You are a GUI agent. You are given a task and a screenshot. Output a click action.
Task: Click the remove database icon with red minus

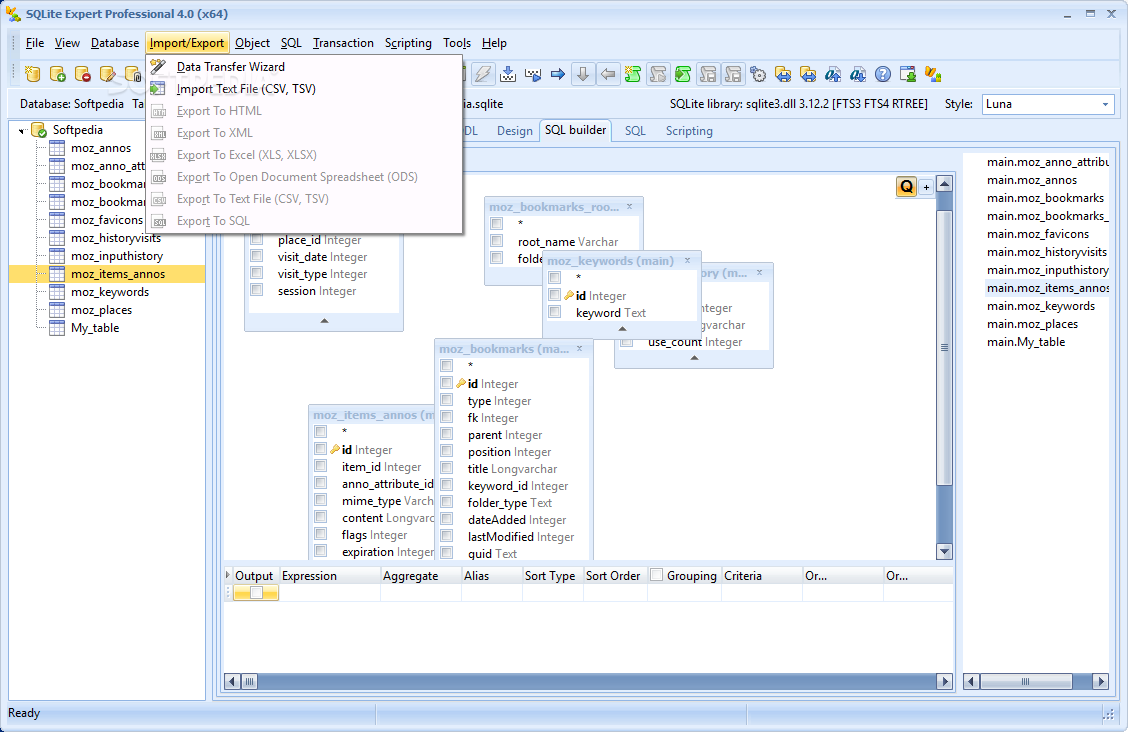83,74
